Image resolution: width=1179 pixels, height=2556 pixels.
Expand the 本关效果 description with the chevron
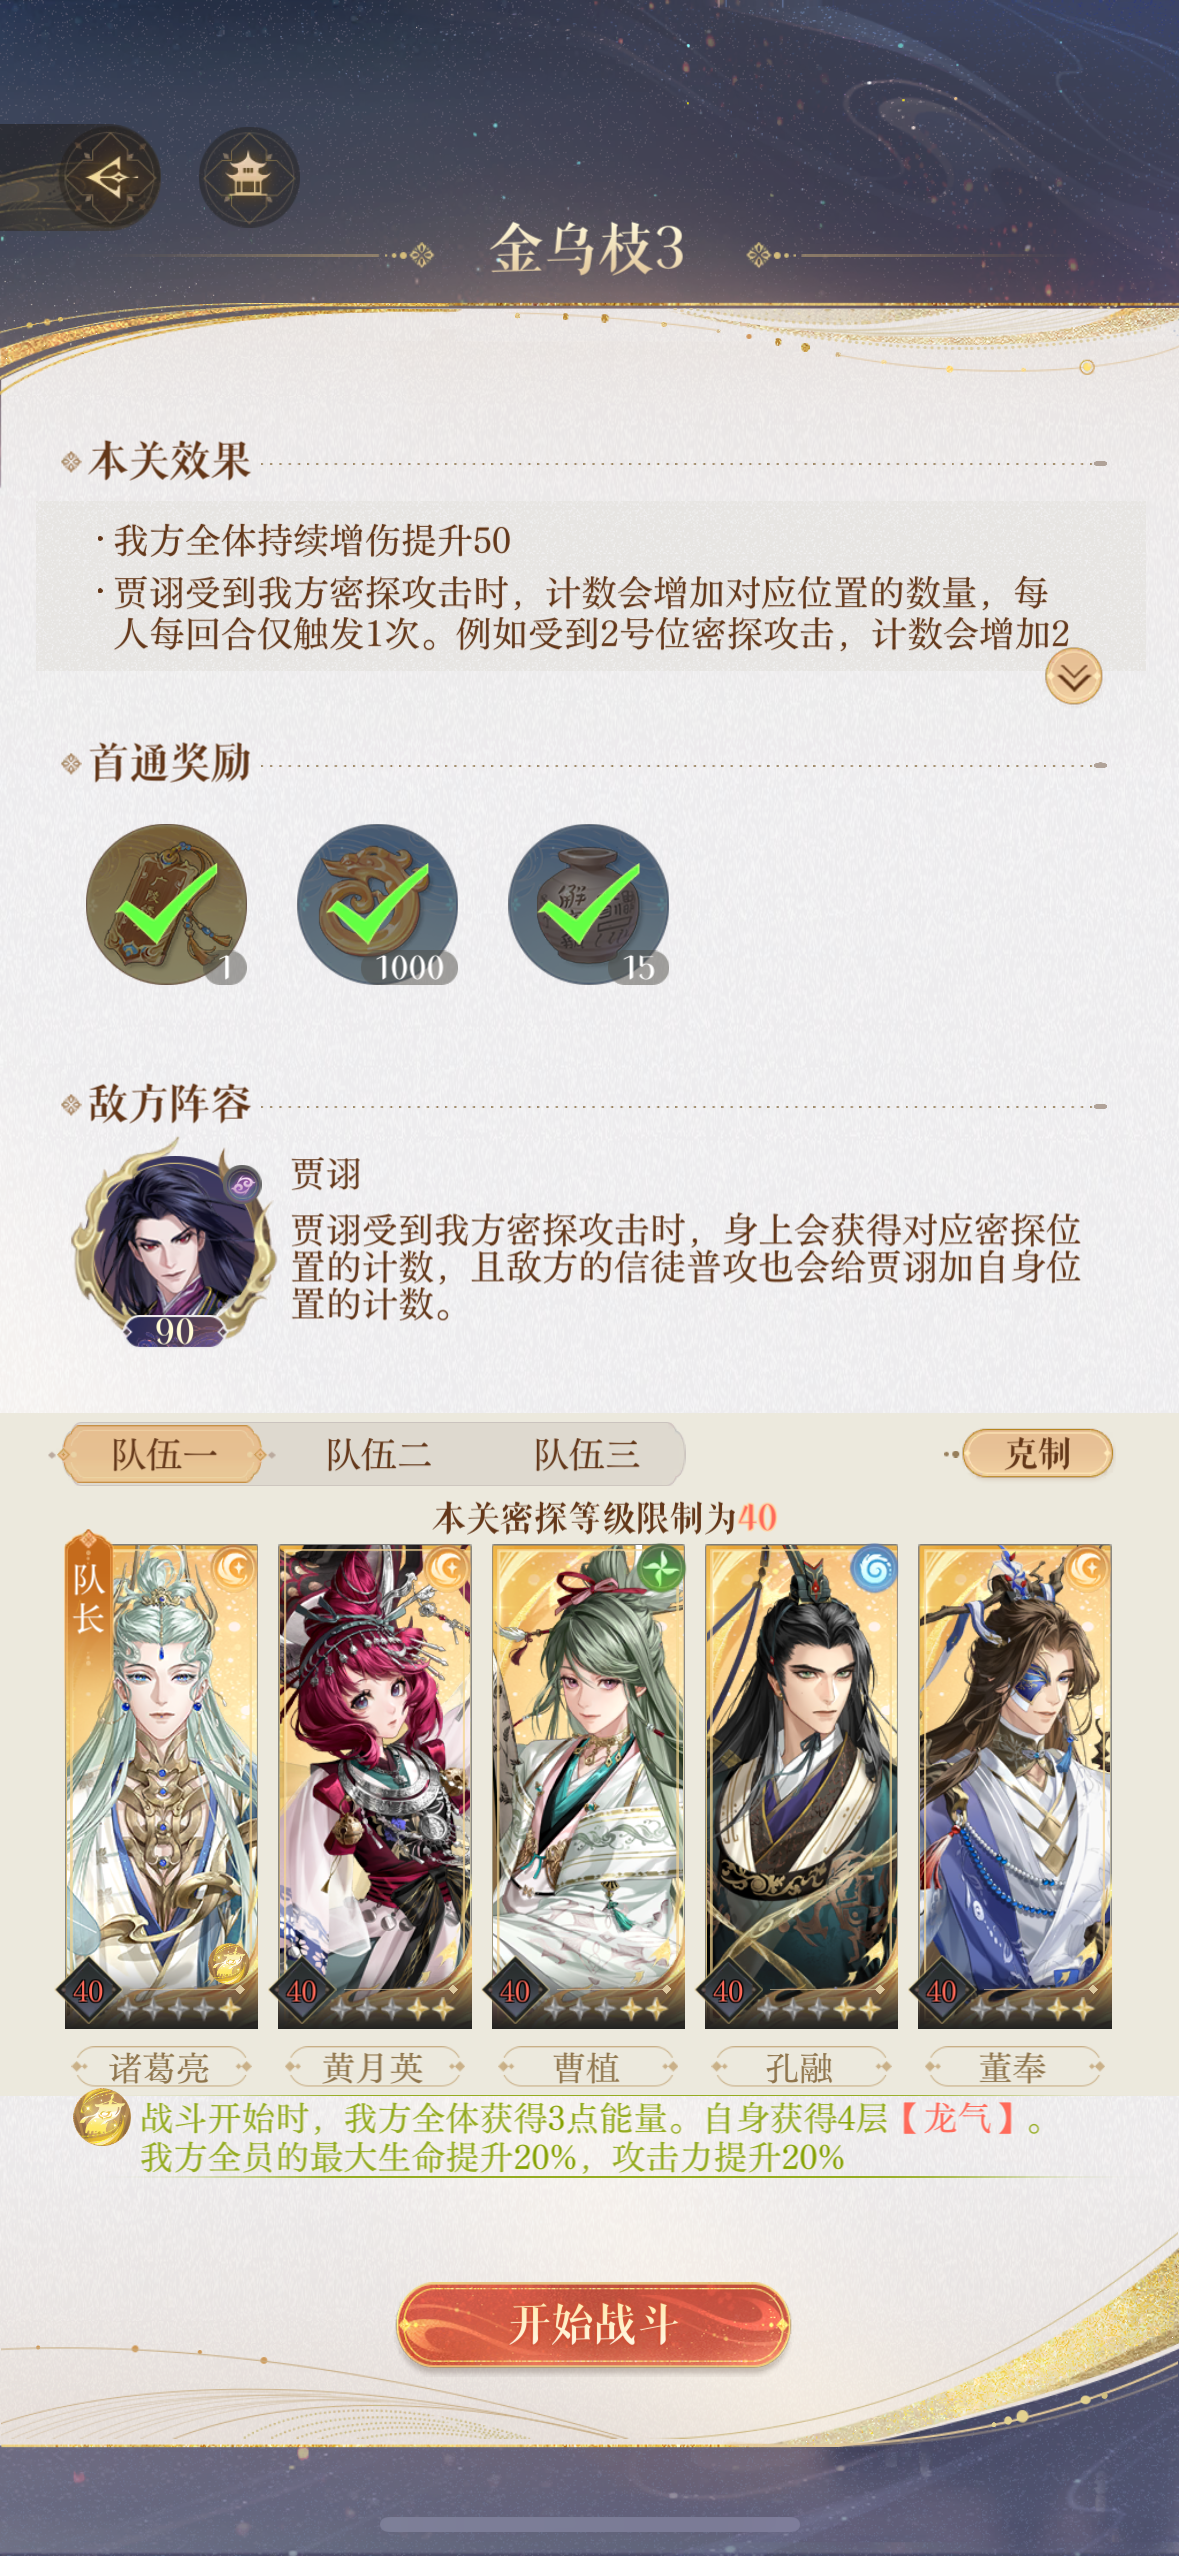[x=1073, y=677]
